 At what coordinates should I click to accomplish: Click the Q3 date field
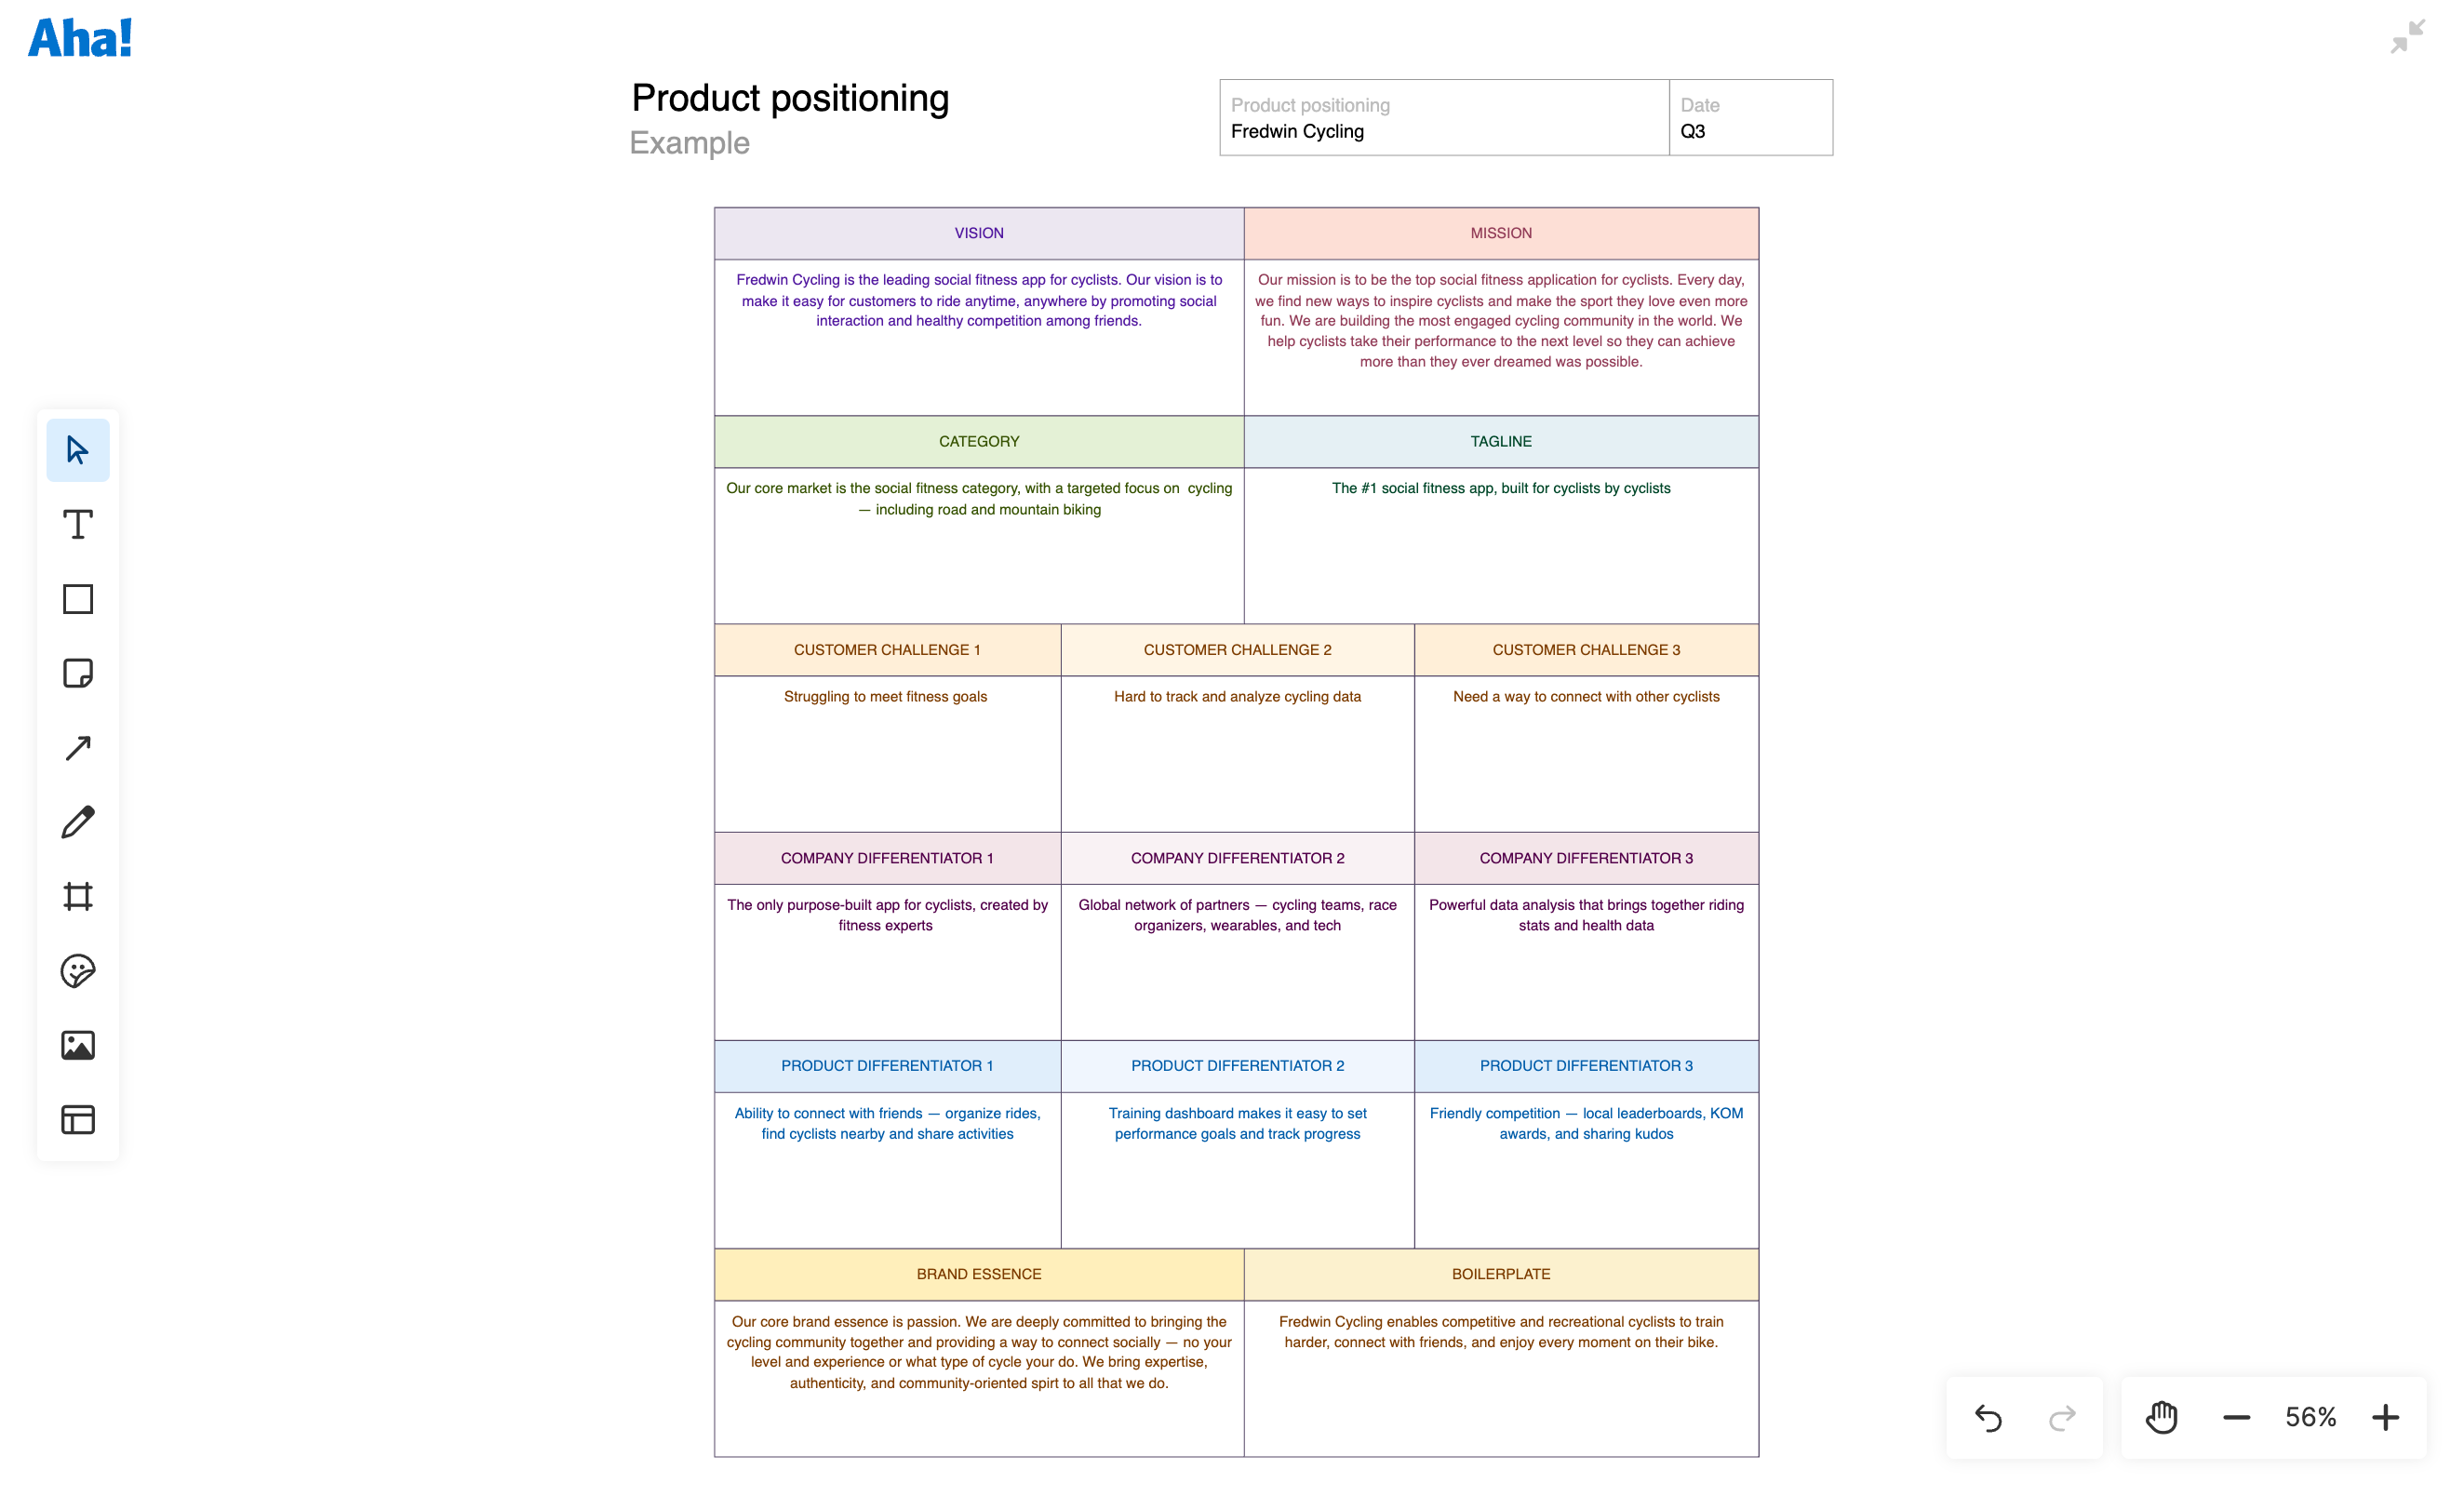[1692, 131]
